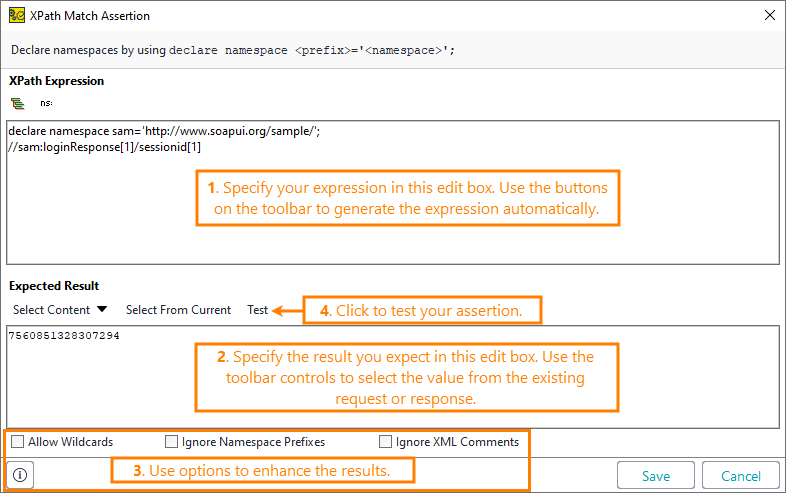
Task: Click the XPath Match Assertion title icon
Action: pyautogui.click(x=17, y=16)
